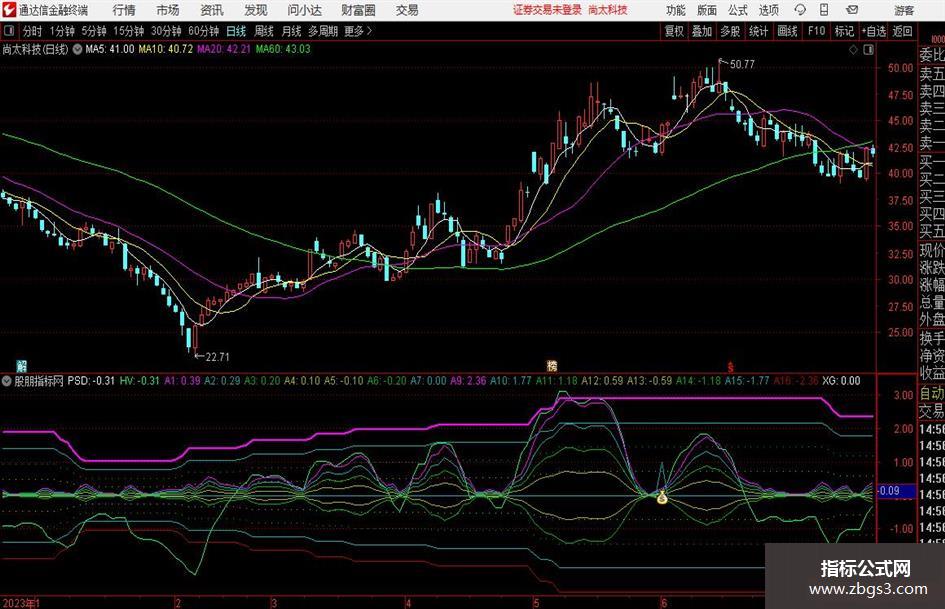The image size is (945, 609).
Task: Click the 画线 drawing tools button
Action: (787, 31)
